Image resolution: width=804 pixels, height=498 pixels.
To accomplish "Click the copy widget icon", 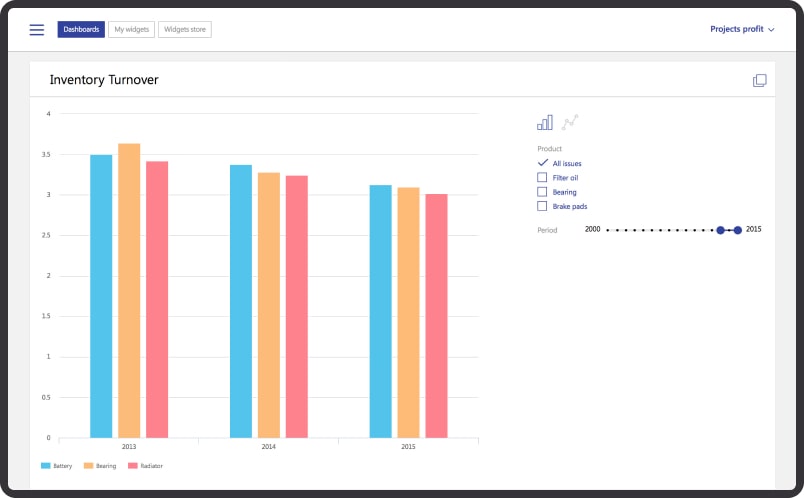I will click(759, 80).
